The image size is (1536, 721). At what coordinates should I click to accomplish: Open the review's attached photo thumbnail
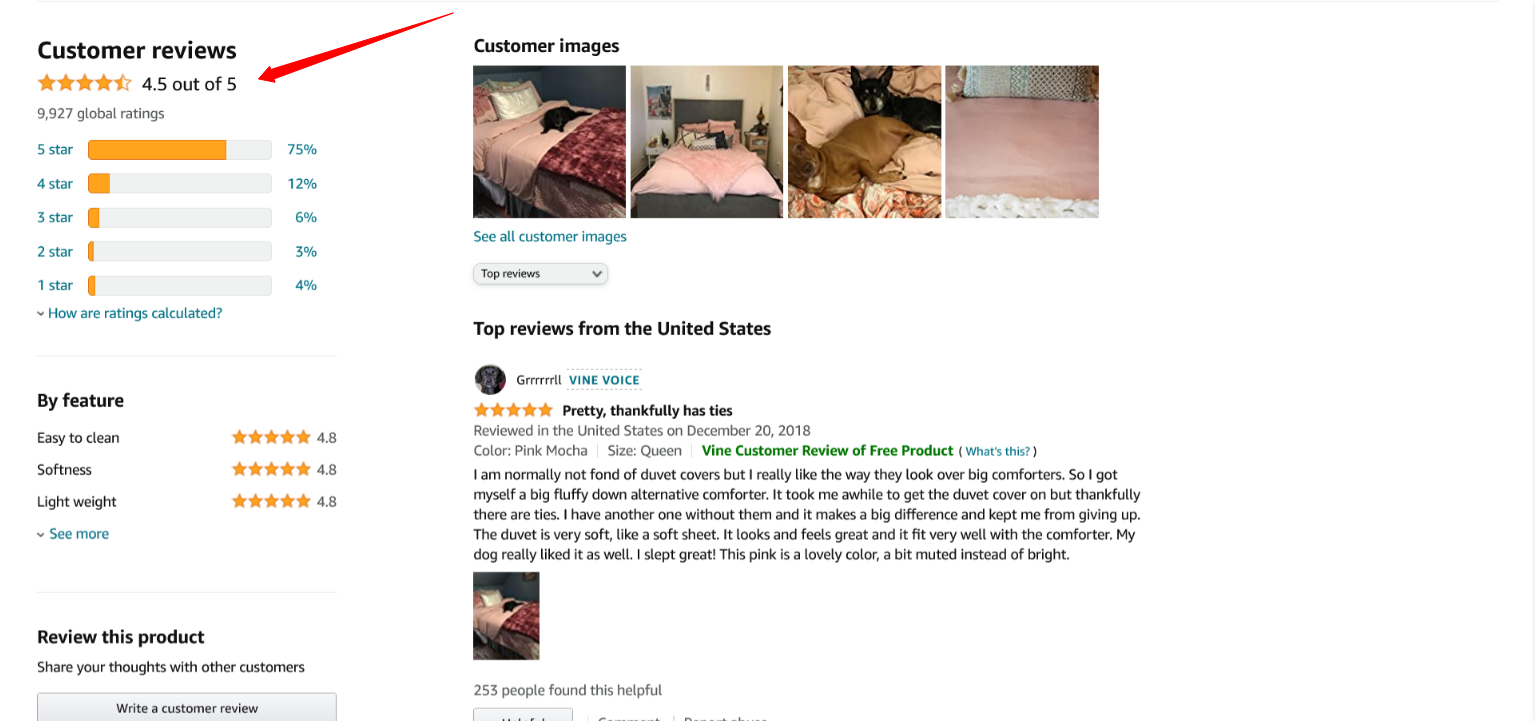pos(506,616)
